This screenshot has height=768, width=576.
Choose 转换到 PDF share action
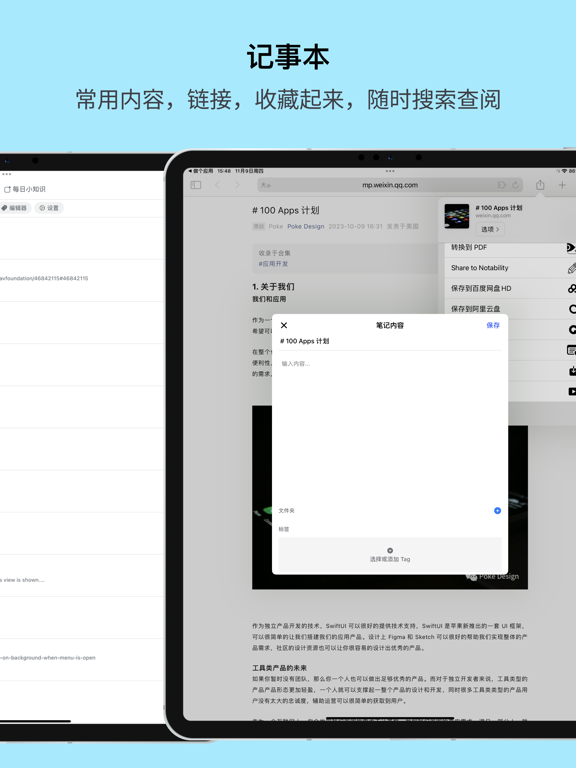[x=509, y=247]
